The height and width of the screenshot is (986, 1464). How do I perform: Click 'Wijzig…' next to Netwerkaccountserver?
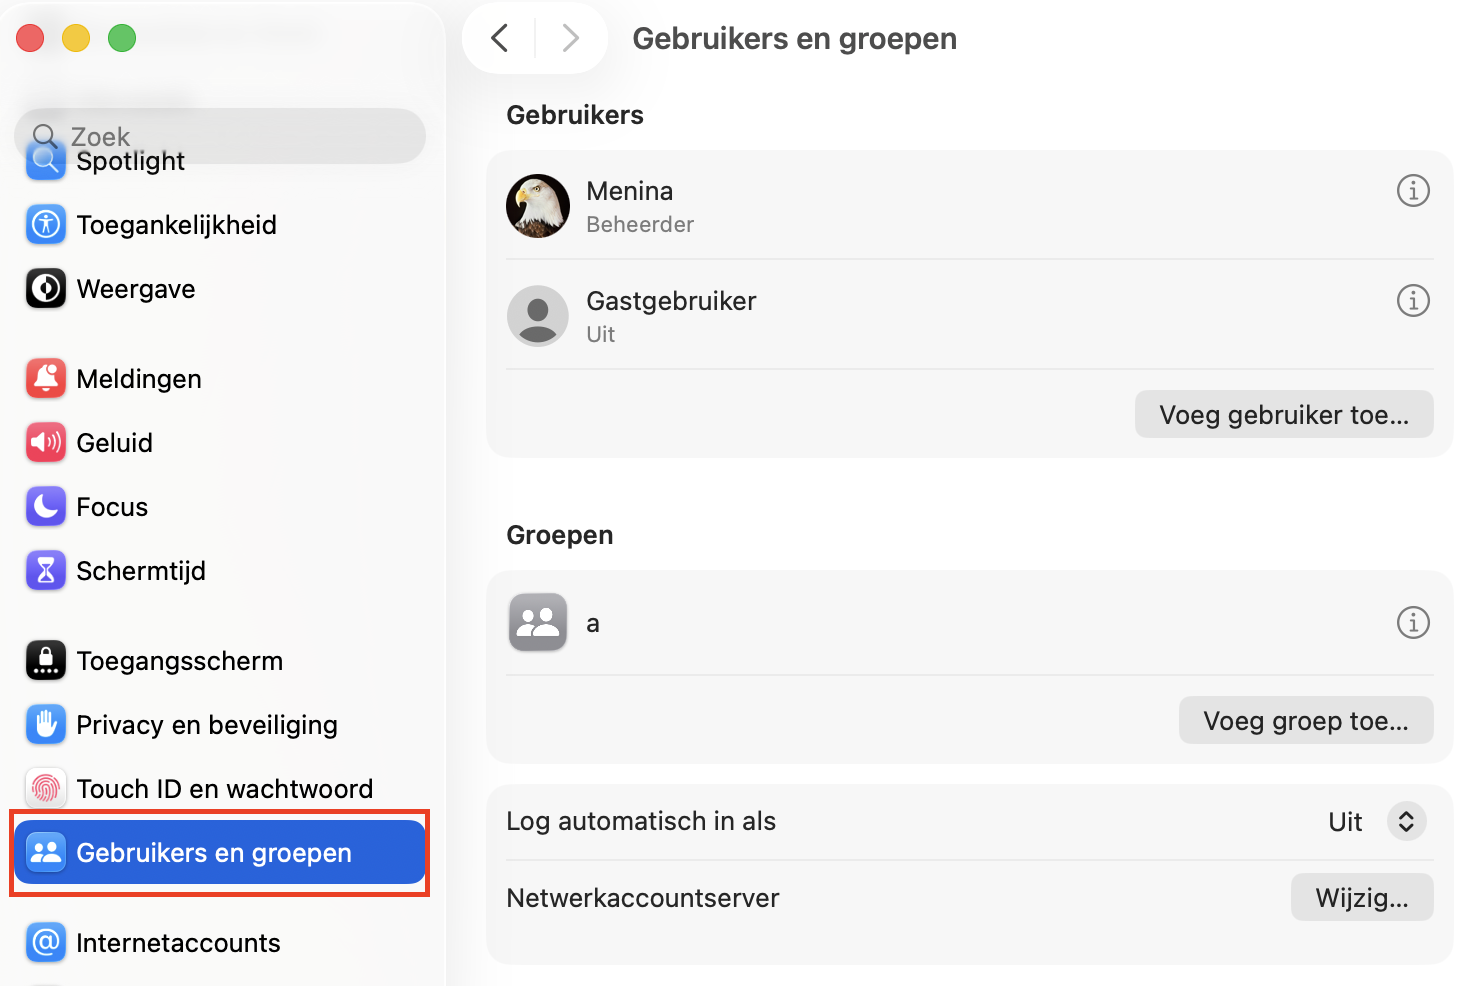click(1362, 897)
